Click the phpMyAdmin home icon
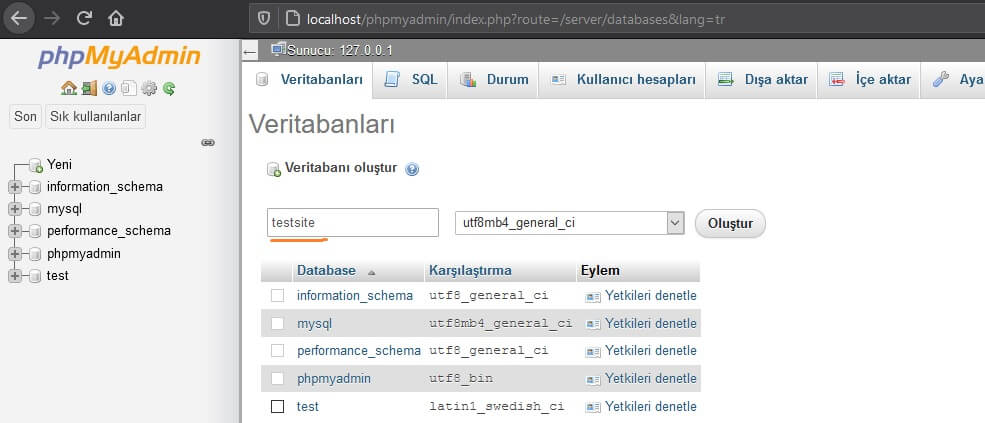Screen dimensions: 985x423 (x=68, y=89)
